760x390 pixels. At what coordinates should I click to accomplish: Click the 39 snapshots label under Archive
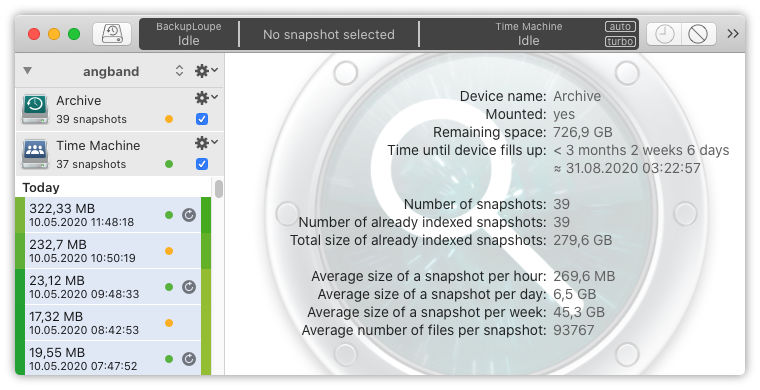click(91, 119)
